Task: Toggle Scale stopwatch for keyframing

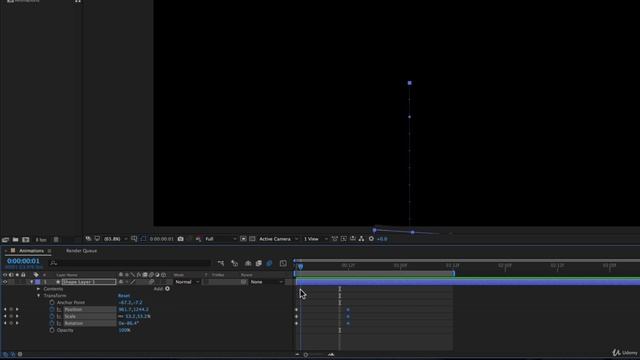Action: [x=52, y=316]
